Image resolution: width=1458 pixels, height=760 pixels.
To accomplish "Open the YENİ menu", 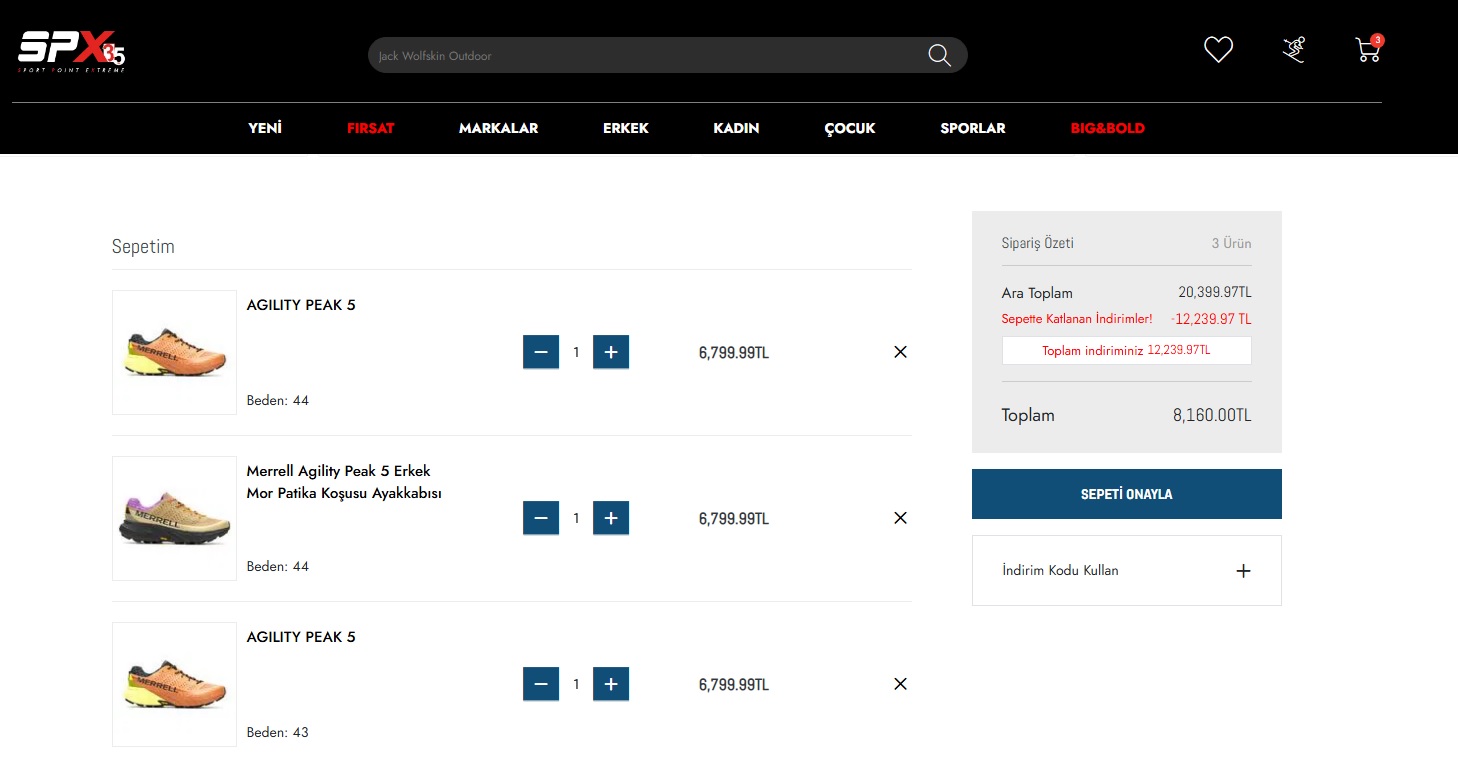I will click(x=265, y=128).
